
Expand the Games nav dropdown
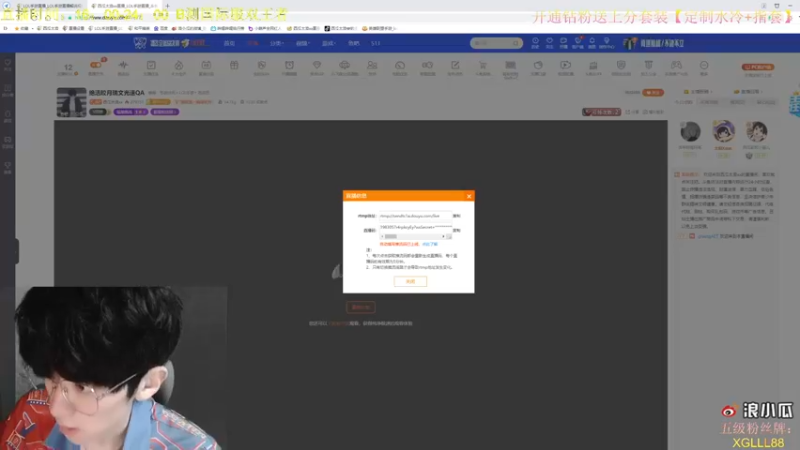(328, 43)
